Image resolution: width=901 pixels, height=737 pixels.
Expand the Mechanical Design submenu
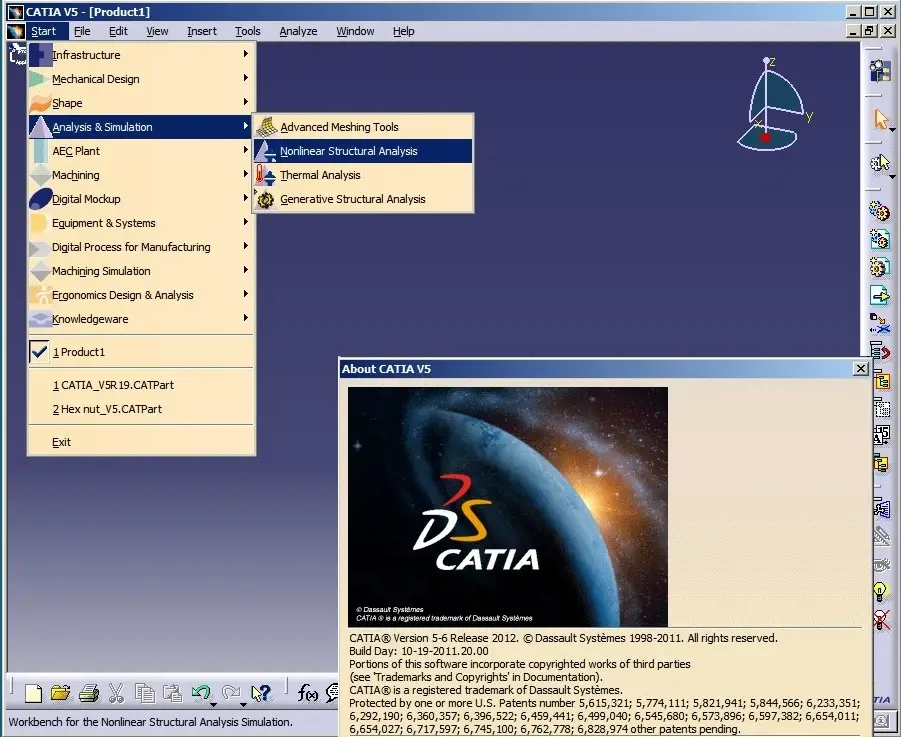tap(141, 79)
